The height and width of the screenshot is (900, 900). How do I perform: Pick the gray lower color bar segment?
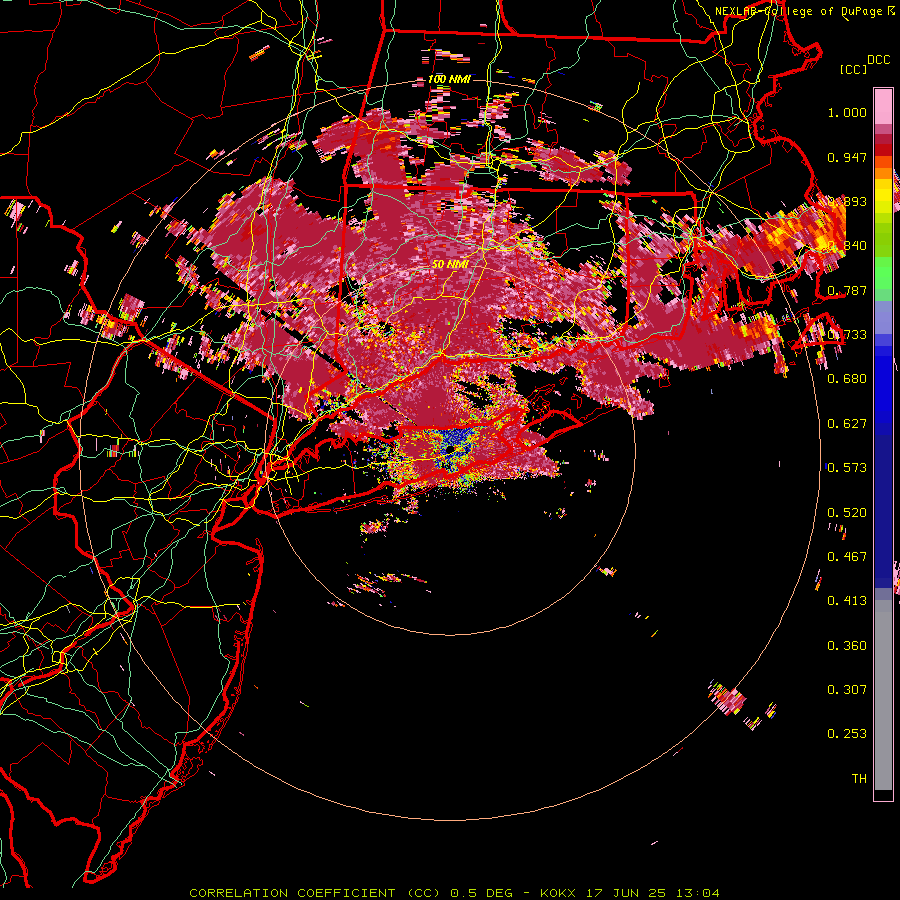(x=883, y=695)
